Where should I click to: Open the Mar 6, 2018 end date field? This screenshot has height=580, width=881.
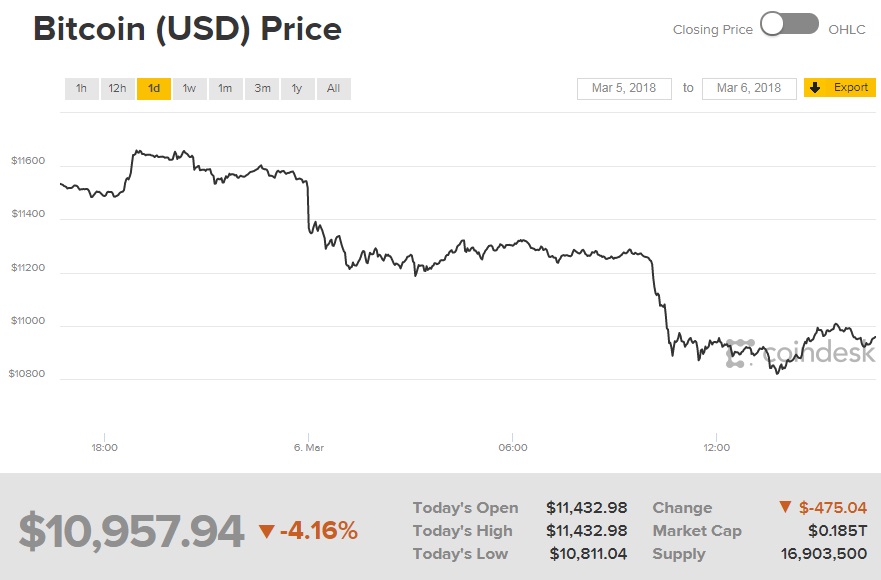pyautogui.click(x=749, y=88)
